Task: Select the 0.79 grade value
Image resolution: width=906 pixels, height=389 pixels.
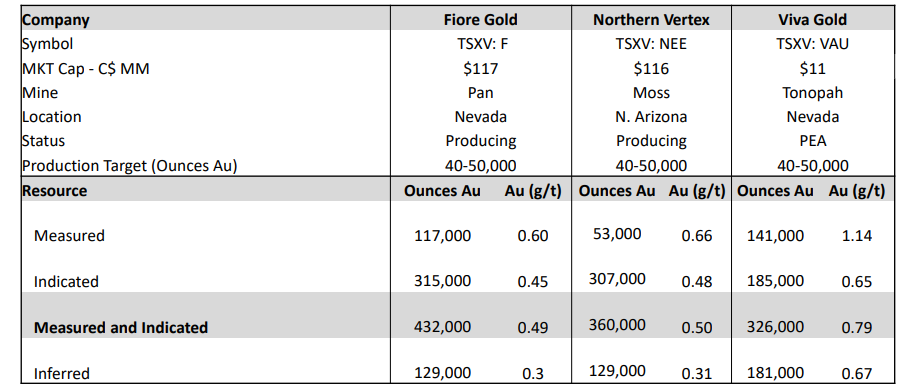Action: (857, 328)
